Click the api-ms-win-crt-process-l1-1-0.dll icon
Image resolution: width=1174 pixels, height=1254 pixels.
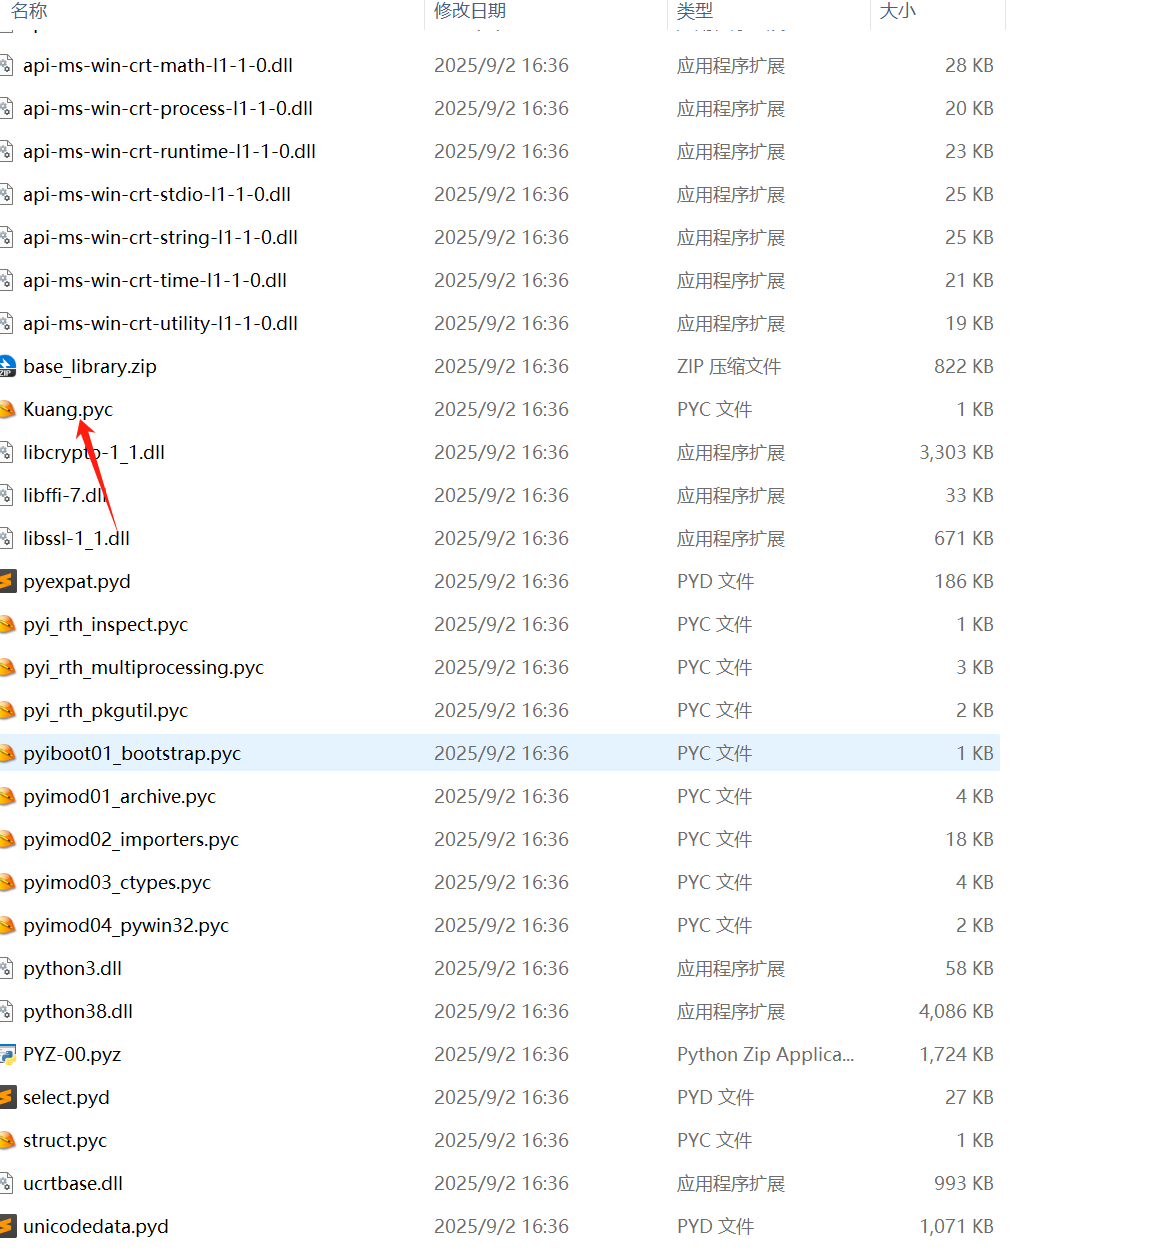[x=7, y=109]
